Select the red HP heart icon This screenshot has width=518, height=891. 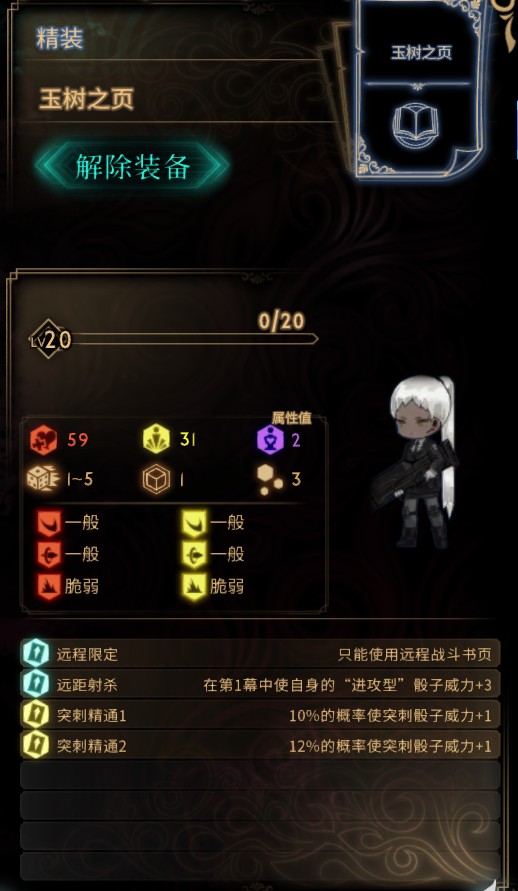pyautogui.click(x=44, y=440)
